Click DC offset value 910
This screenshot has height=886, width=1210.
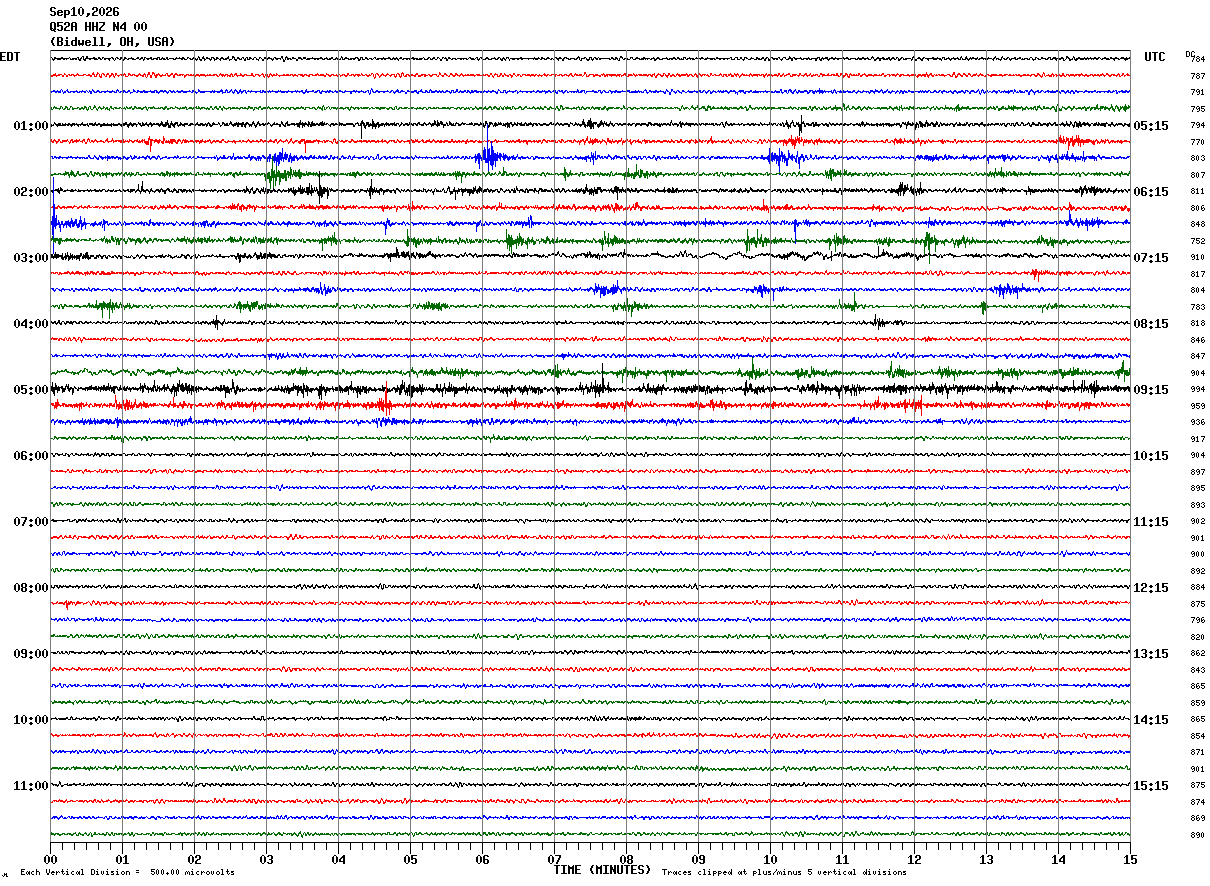click(1197, 258)
